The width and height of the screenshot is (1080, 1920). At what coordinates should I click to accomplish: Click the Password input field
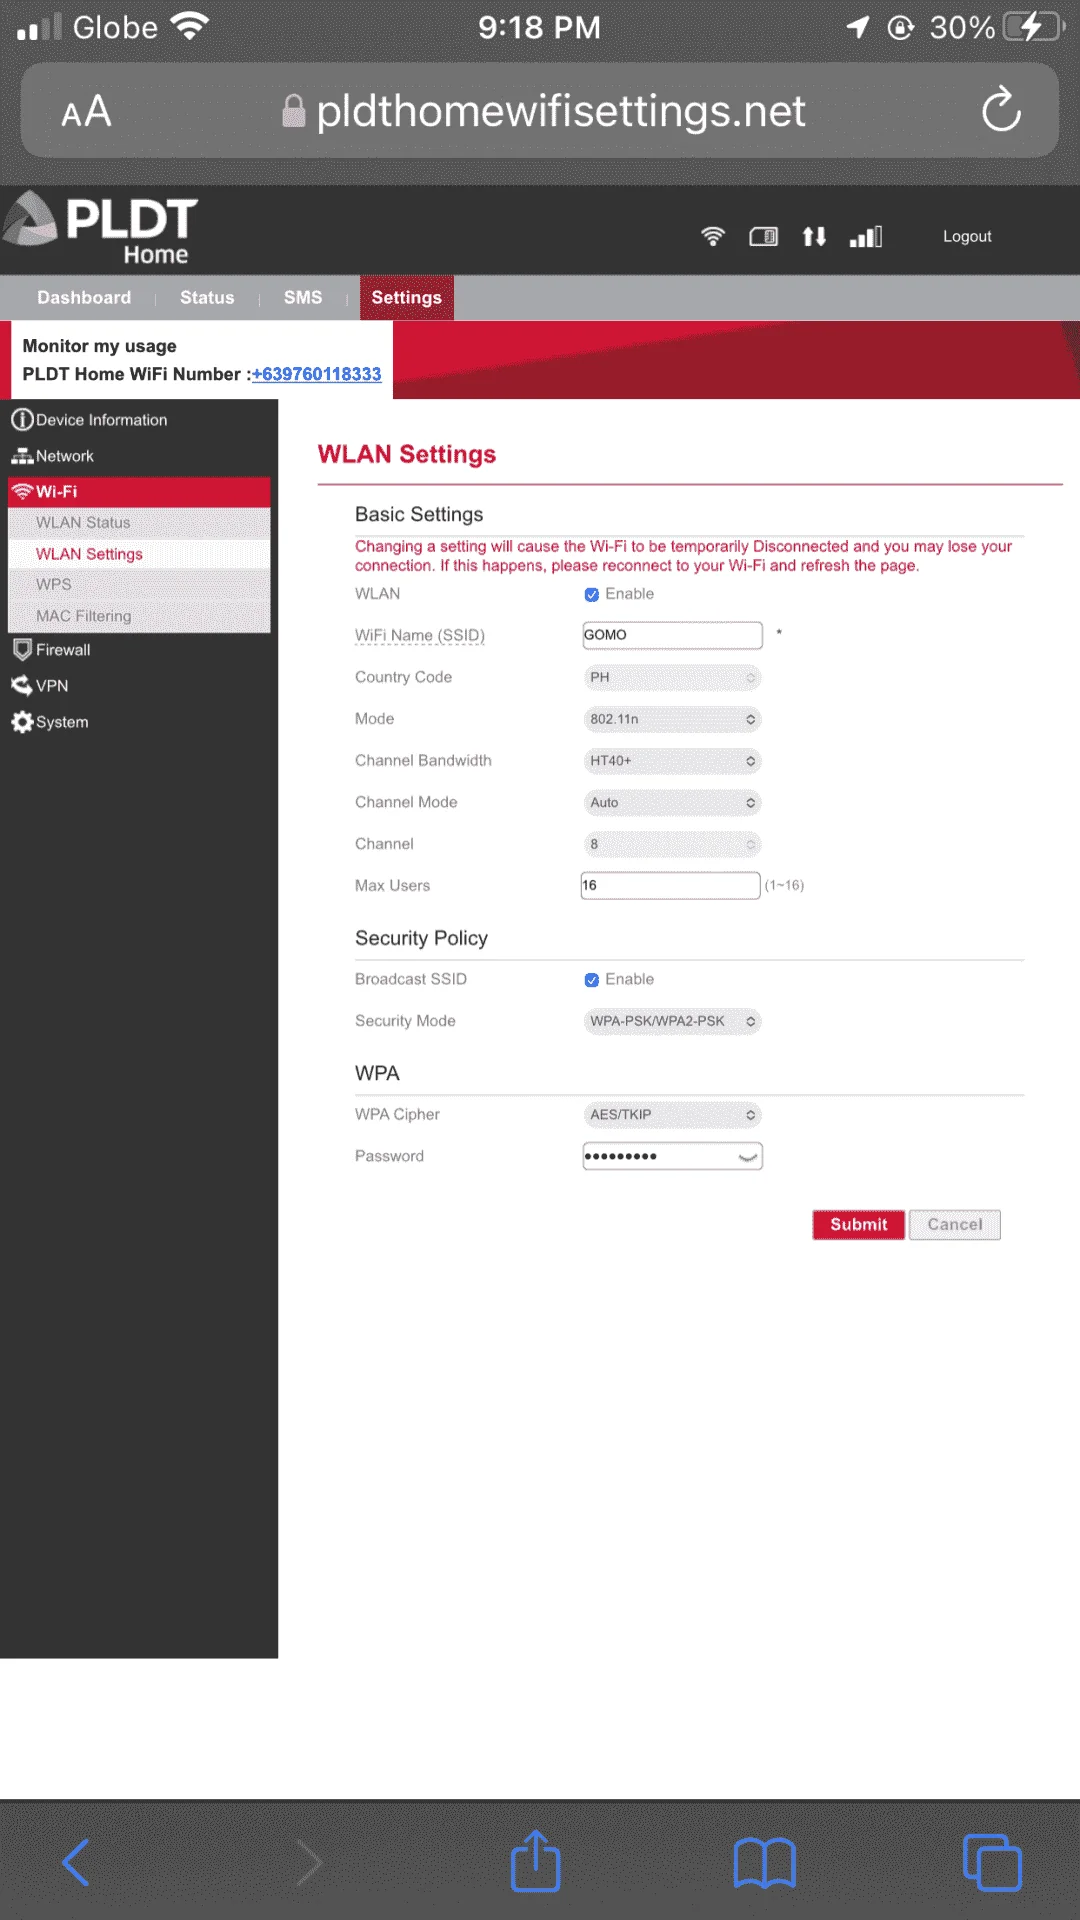pyautogui.click(x=672, y=1157)
